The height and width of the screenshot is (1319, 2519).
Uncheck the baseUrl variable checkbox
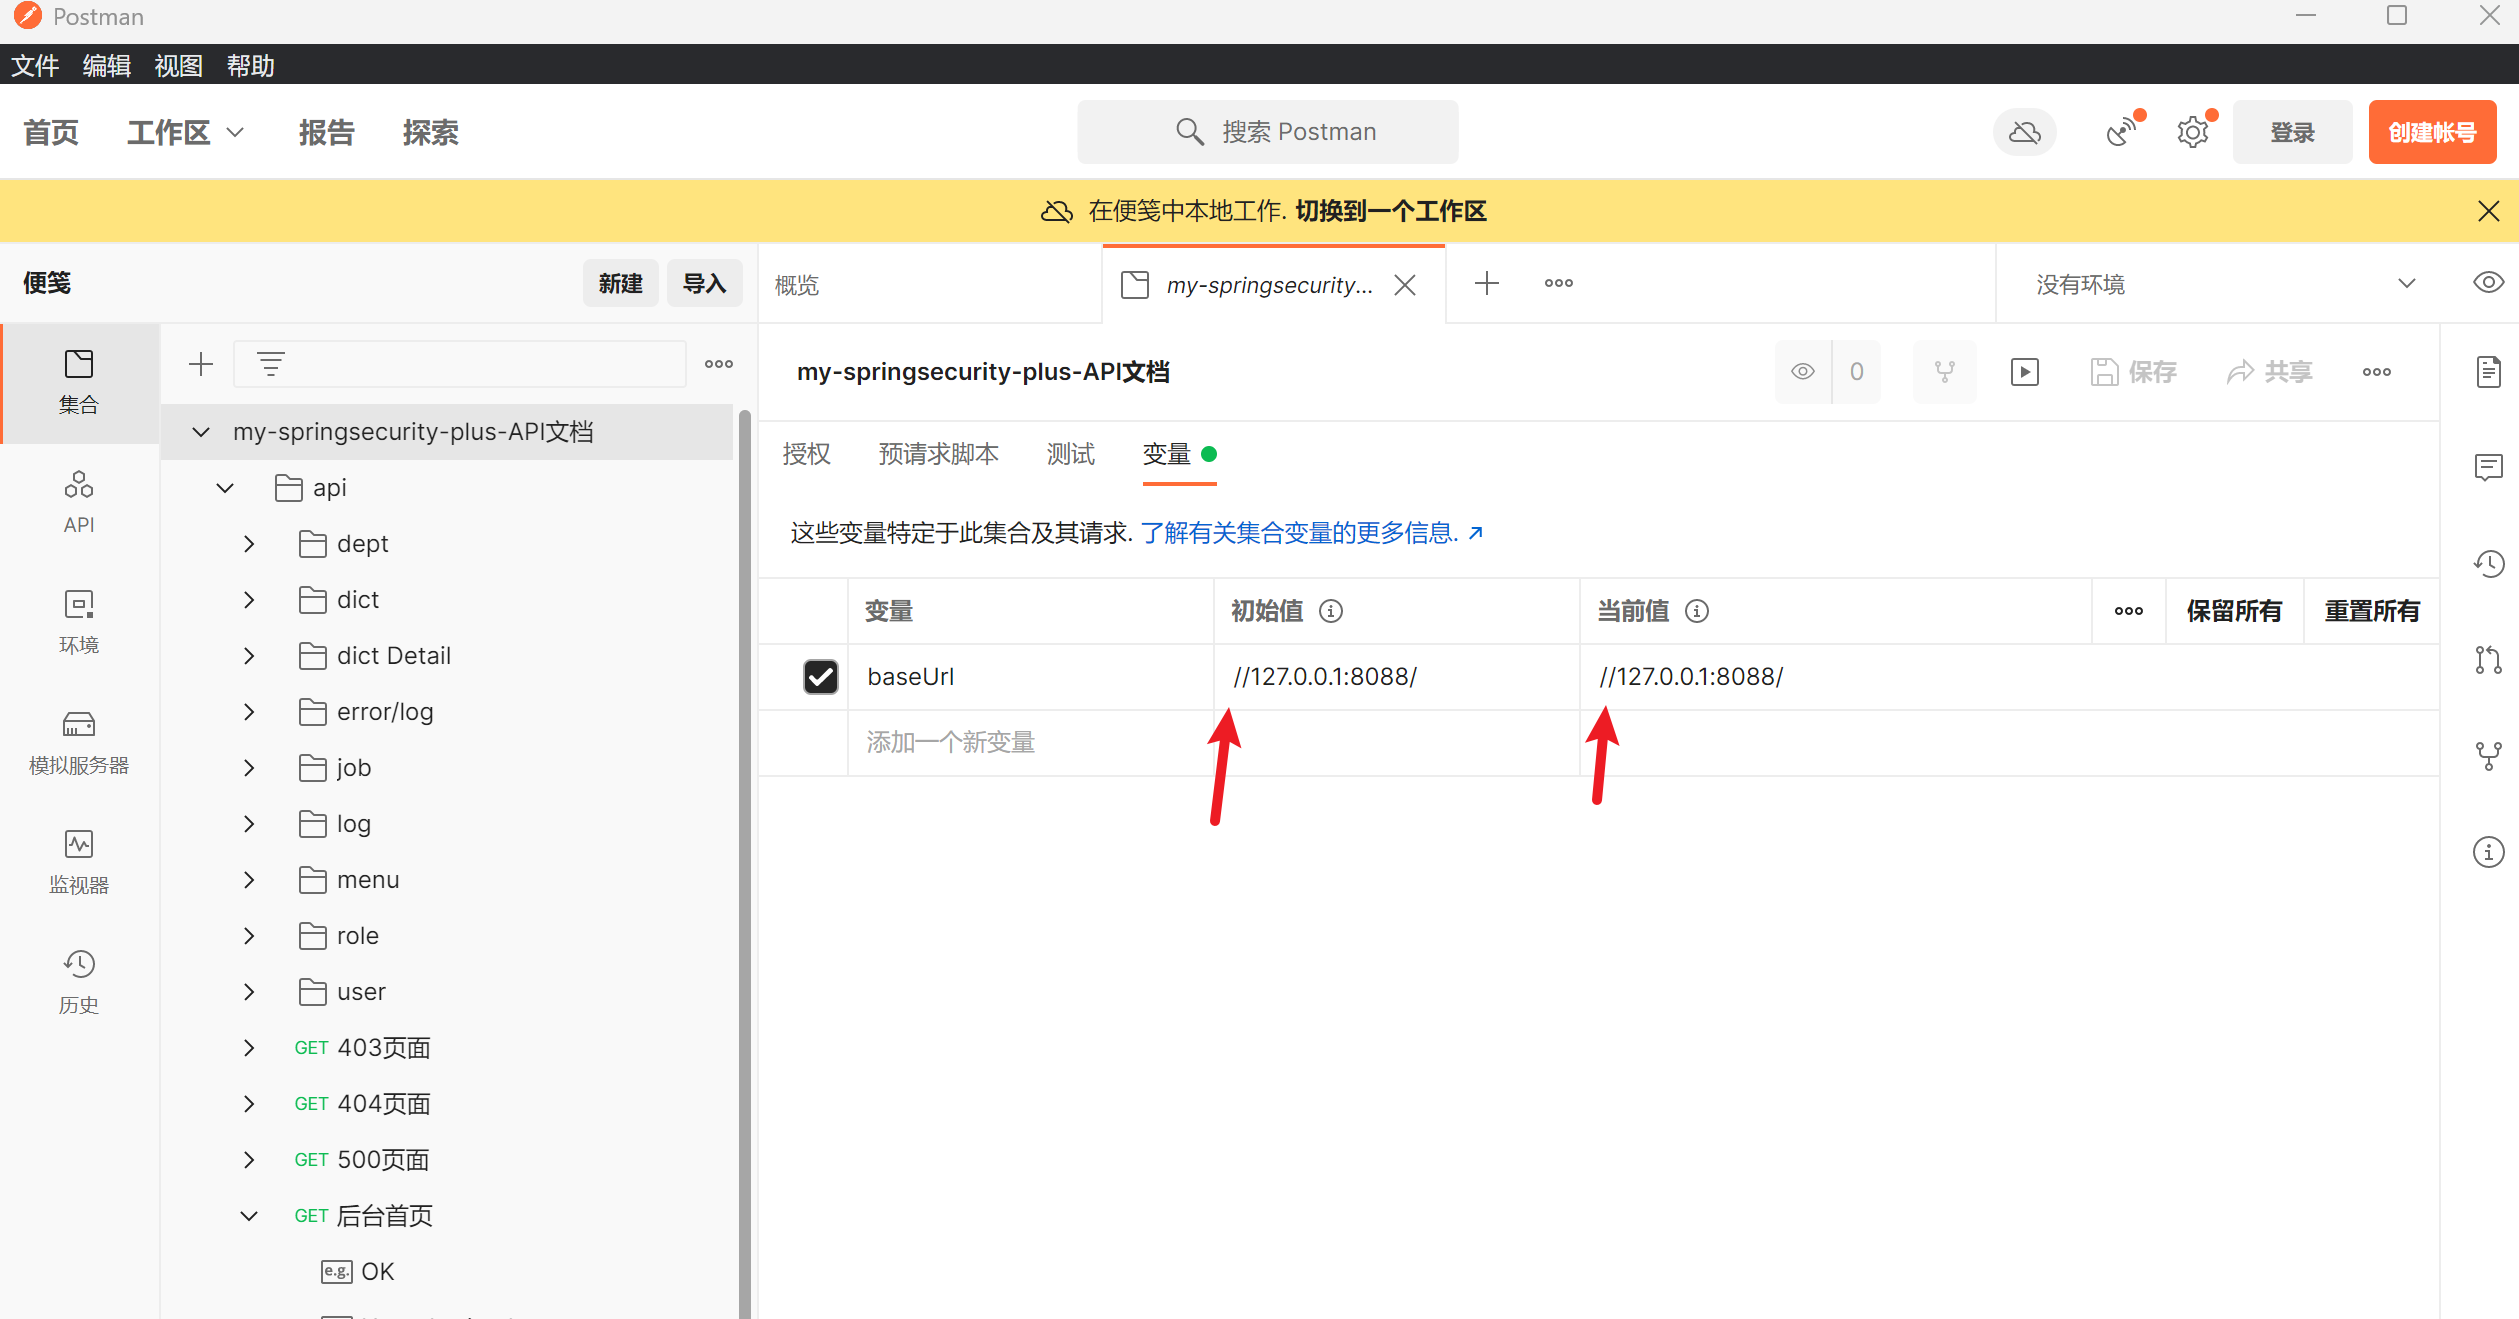click(820, 677)
